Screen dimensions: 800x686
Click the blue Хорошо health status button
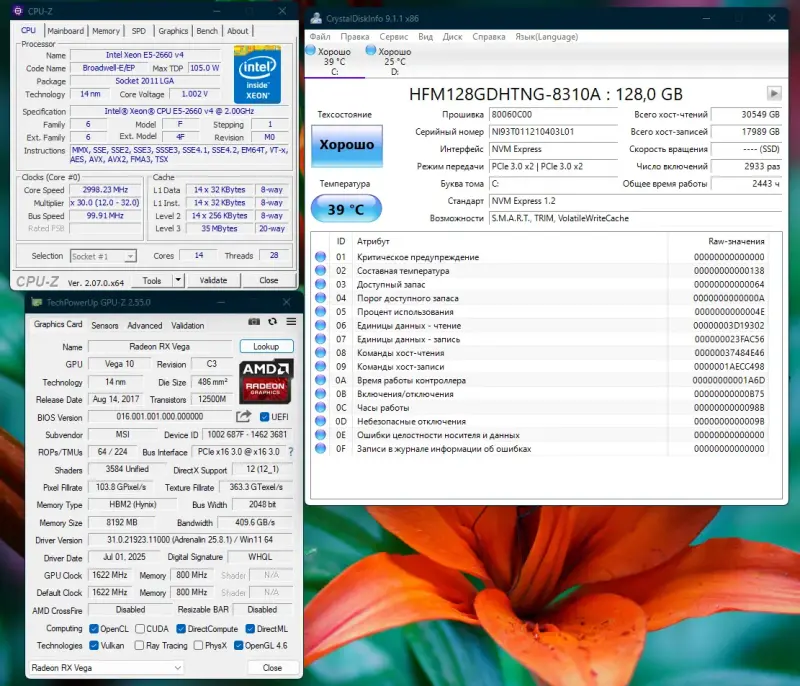point(346,145)
